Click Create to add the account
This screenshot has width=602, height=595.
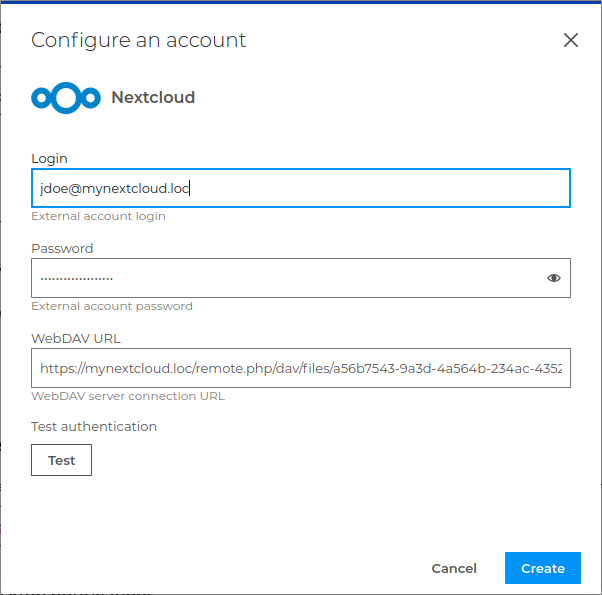click(543, 568)
